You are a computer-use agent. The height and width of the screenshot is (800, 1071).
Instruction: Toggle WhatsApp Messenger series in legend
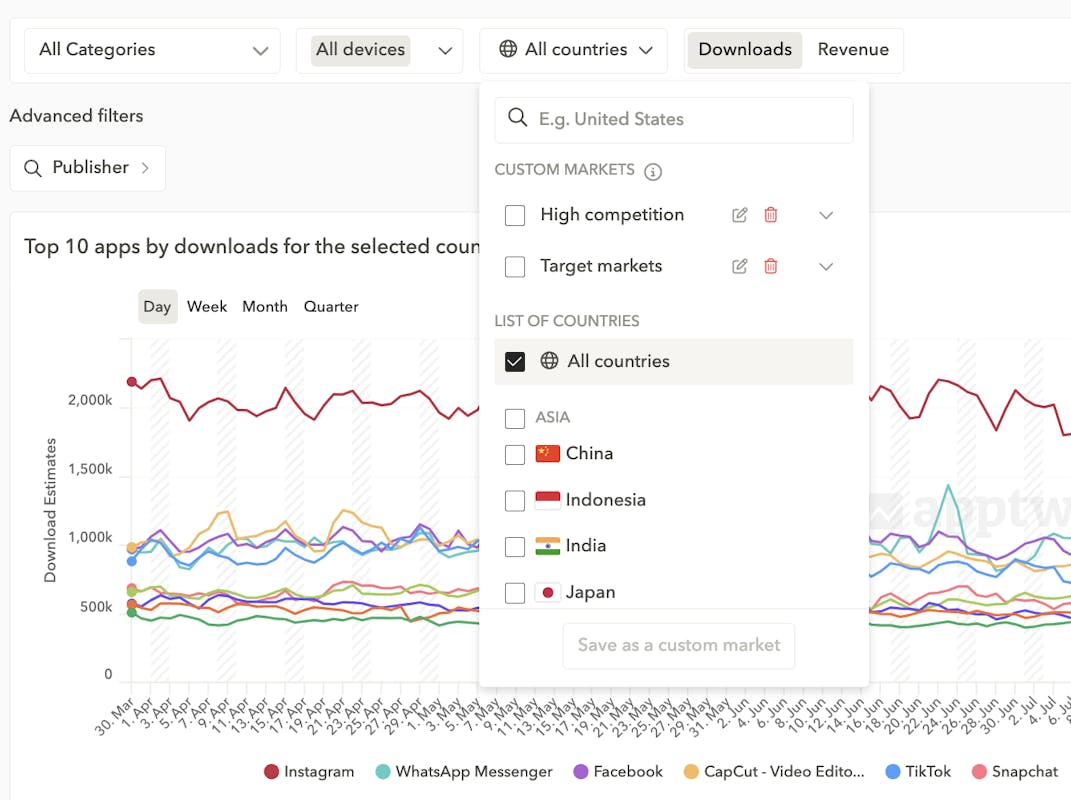[x=464, y=772]
